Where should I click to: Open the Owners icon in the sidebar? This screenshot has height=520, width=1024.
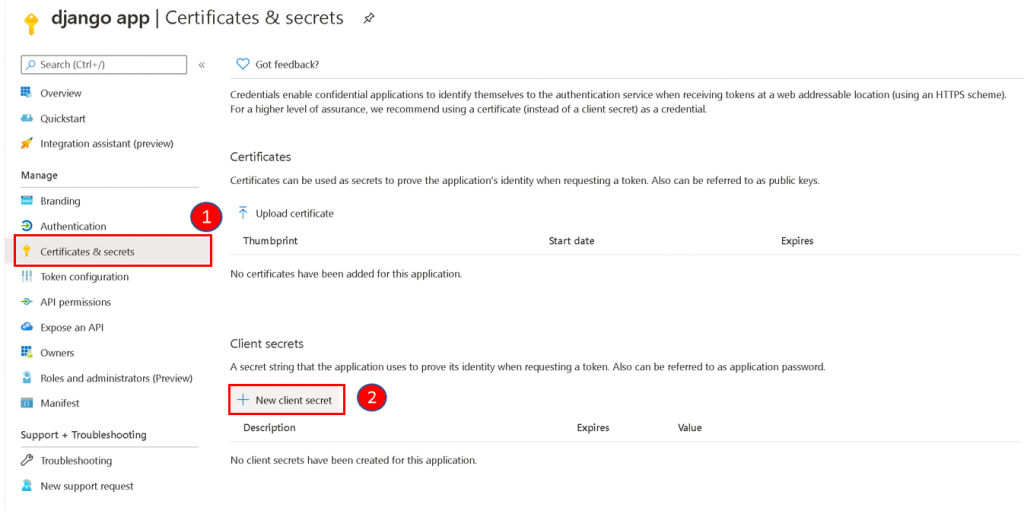[x=27, y=353]
